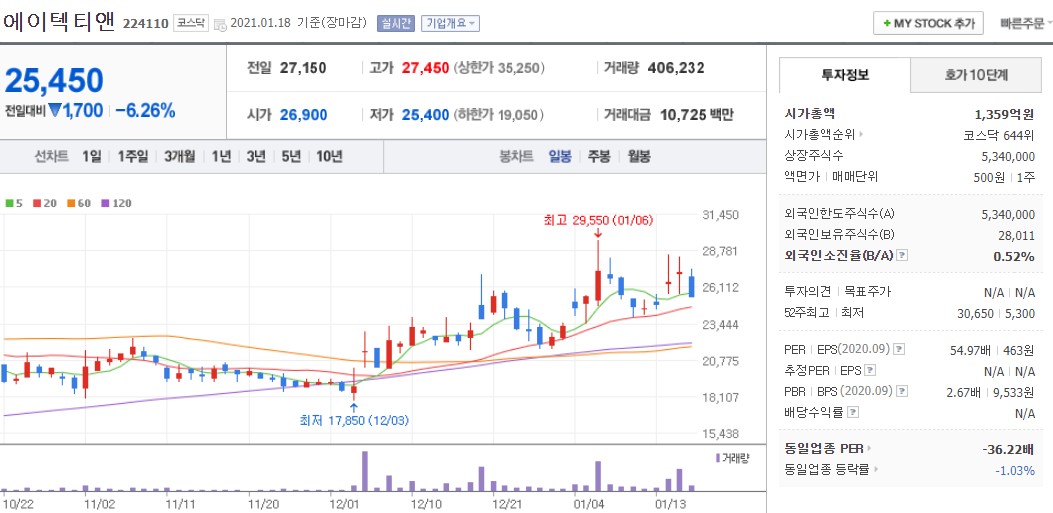Viewport: 1053px width, 513px height.
Task: Switch to the 투자정보 tab
Action: point(845,75)
